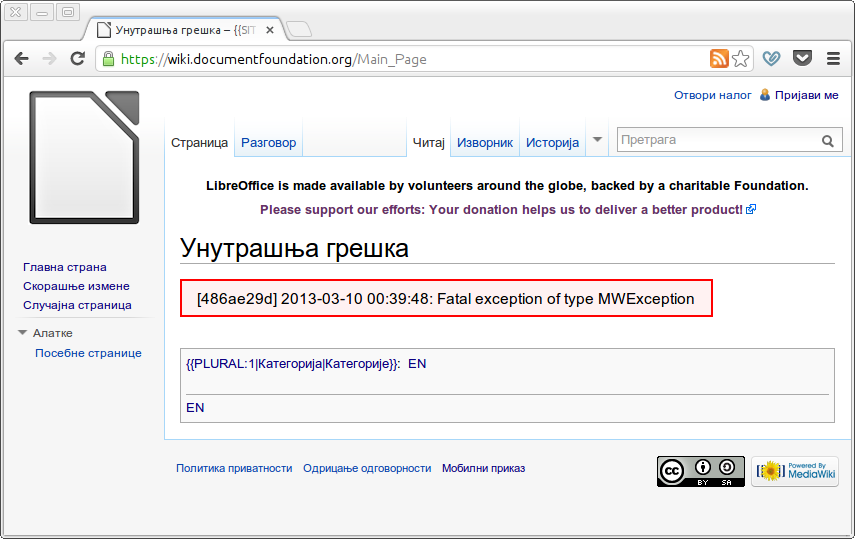This screenshot has height=539, width=855.
Task: Open the Chrome hamburger menu
Action: [833, 59]
